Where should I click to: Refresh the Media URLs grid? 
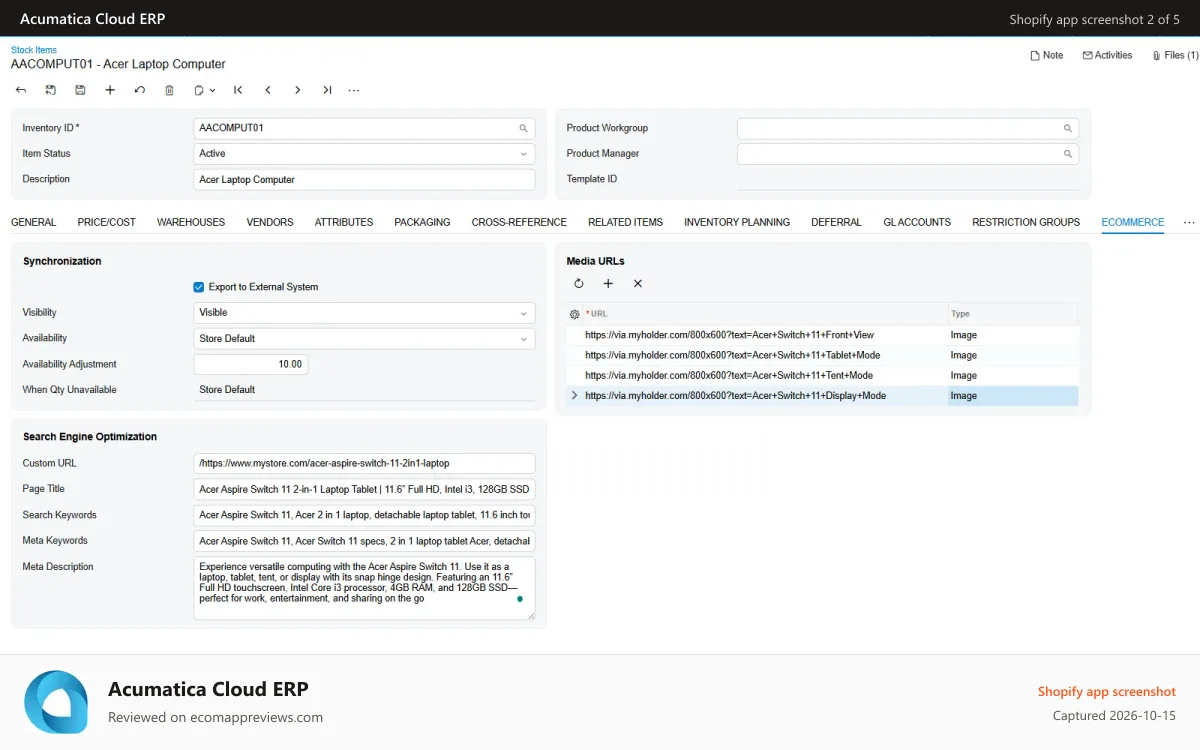pyautogui.click(x=579, y=284)
